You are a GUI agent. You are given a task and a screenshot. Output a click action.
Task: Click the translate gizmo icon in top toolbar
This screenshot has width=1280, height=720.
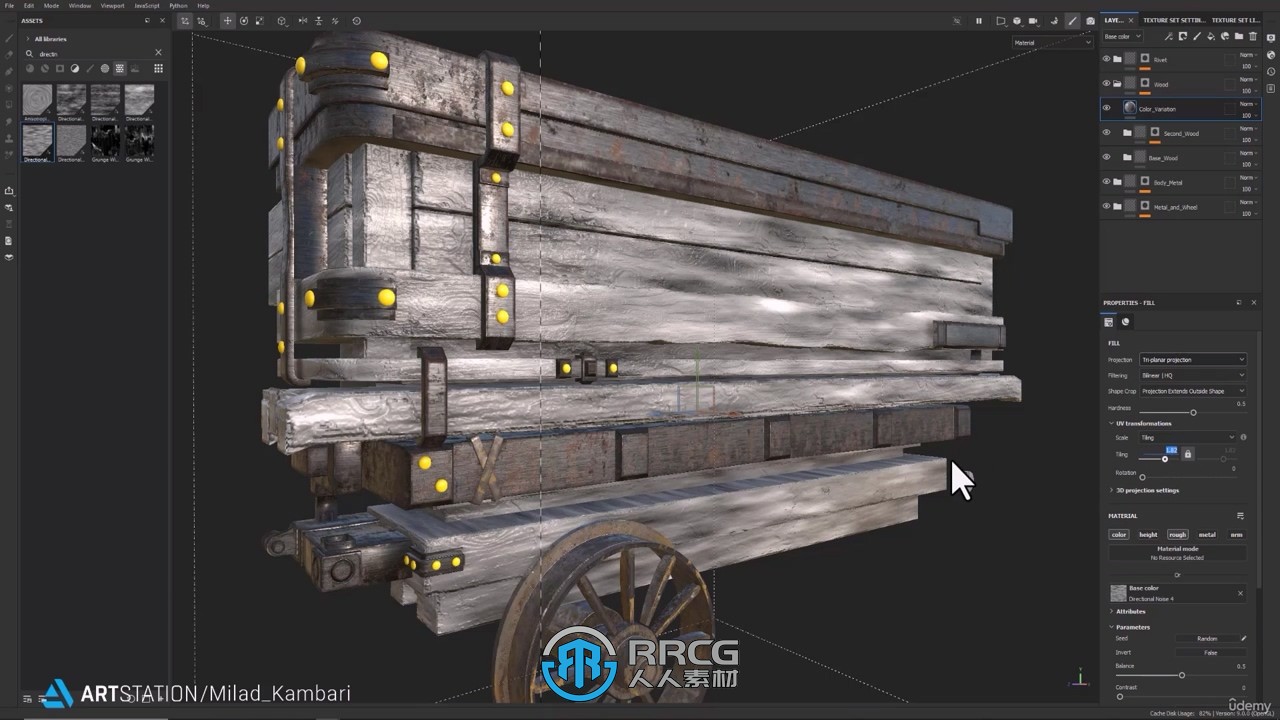pos(228,21)
